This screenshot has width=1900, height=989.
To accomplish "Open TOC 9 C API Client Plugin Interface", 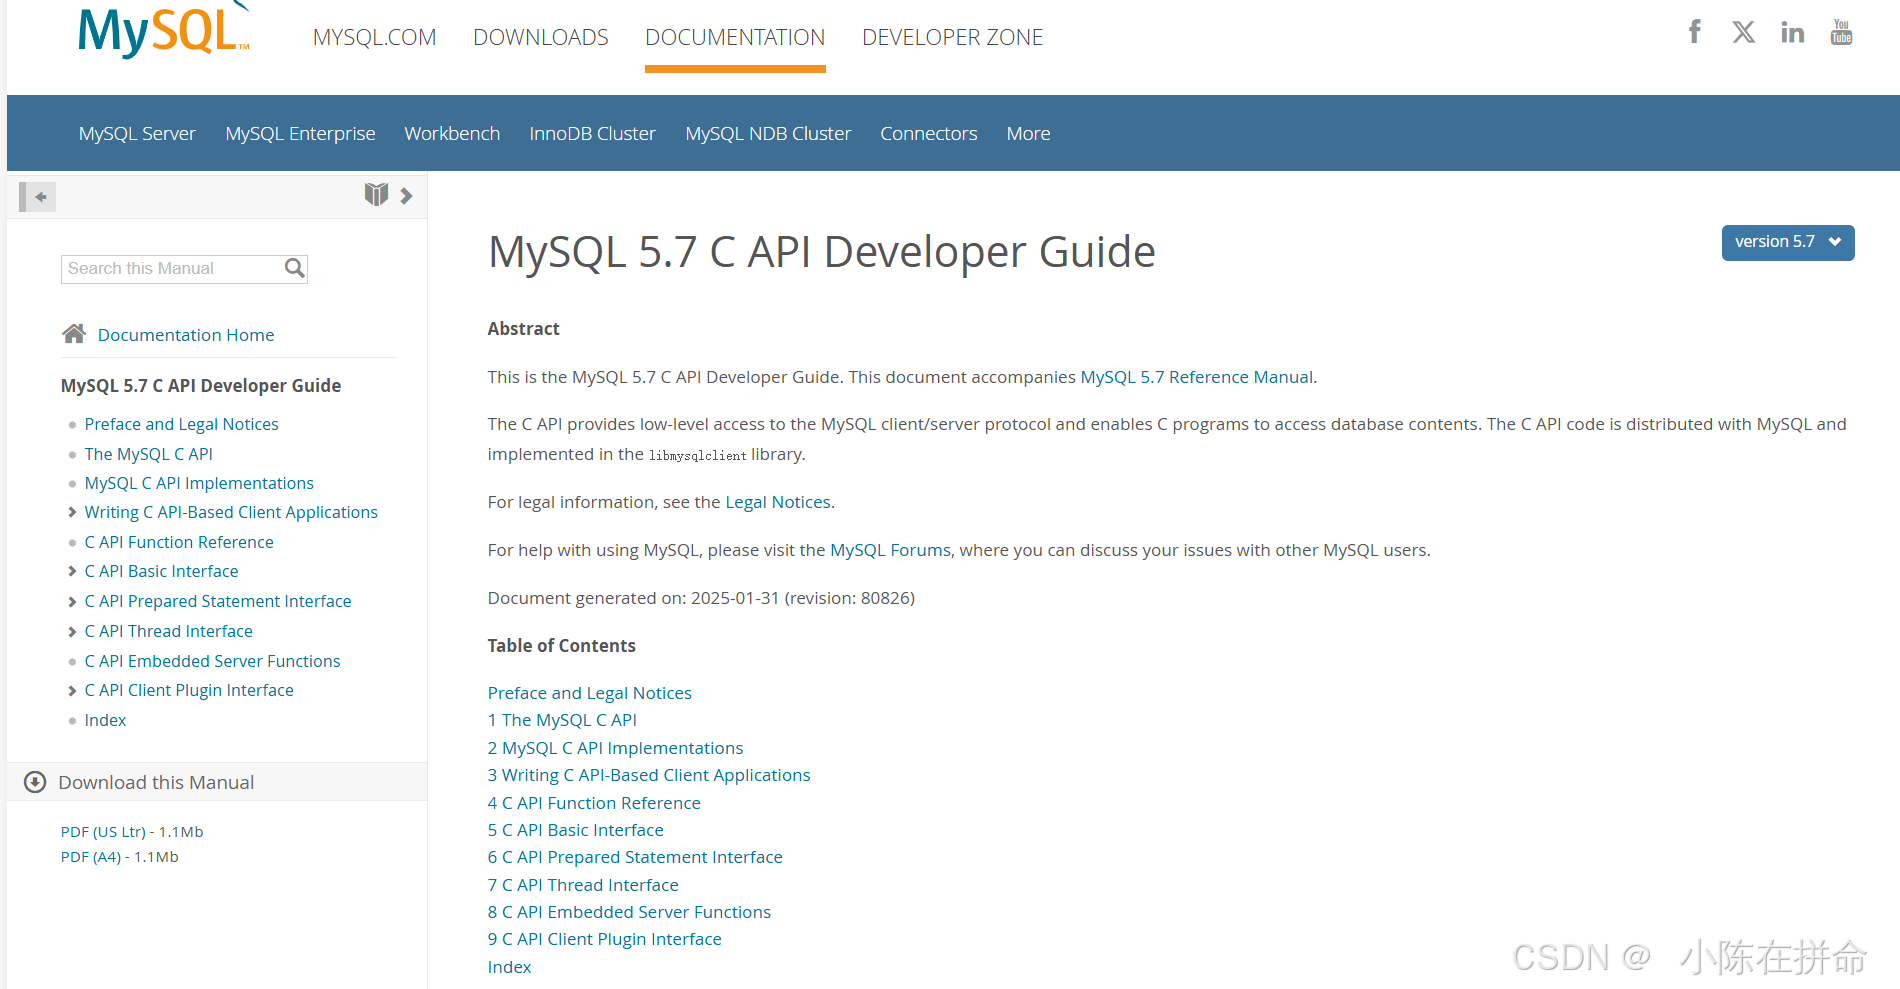I will pyautogui.click(x=604, y=939).
